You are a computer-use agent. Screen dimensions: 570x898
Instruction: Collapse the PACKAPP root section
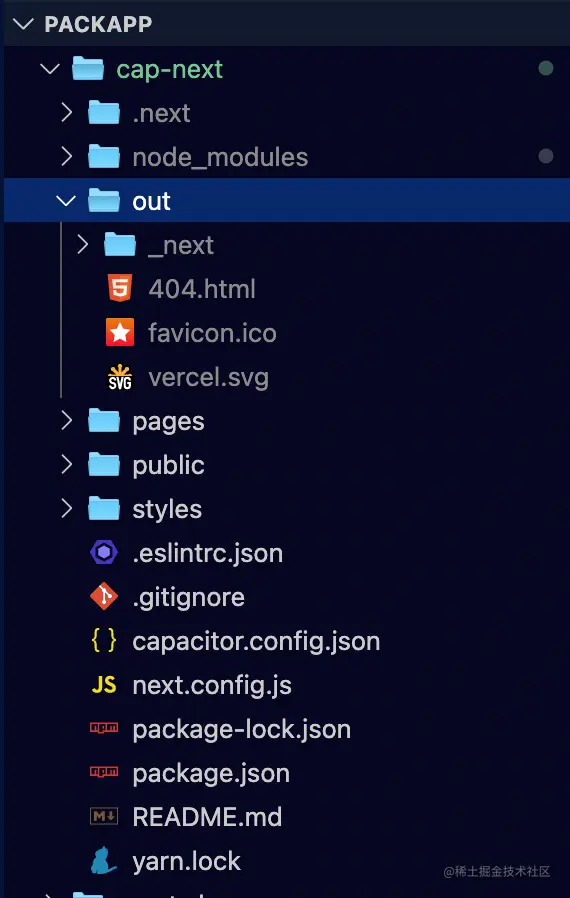pos(23,24)
